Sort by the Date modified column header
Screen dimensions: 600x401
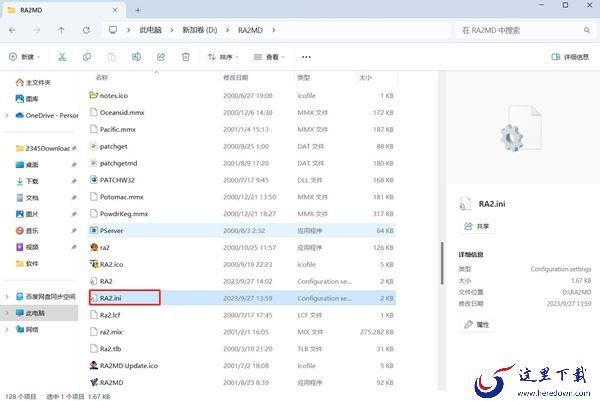pyautogui.click(x=236, y=78)
